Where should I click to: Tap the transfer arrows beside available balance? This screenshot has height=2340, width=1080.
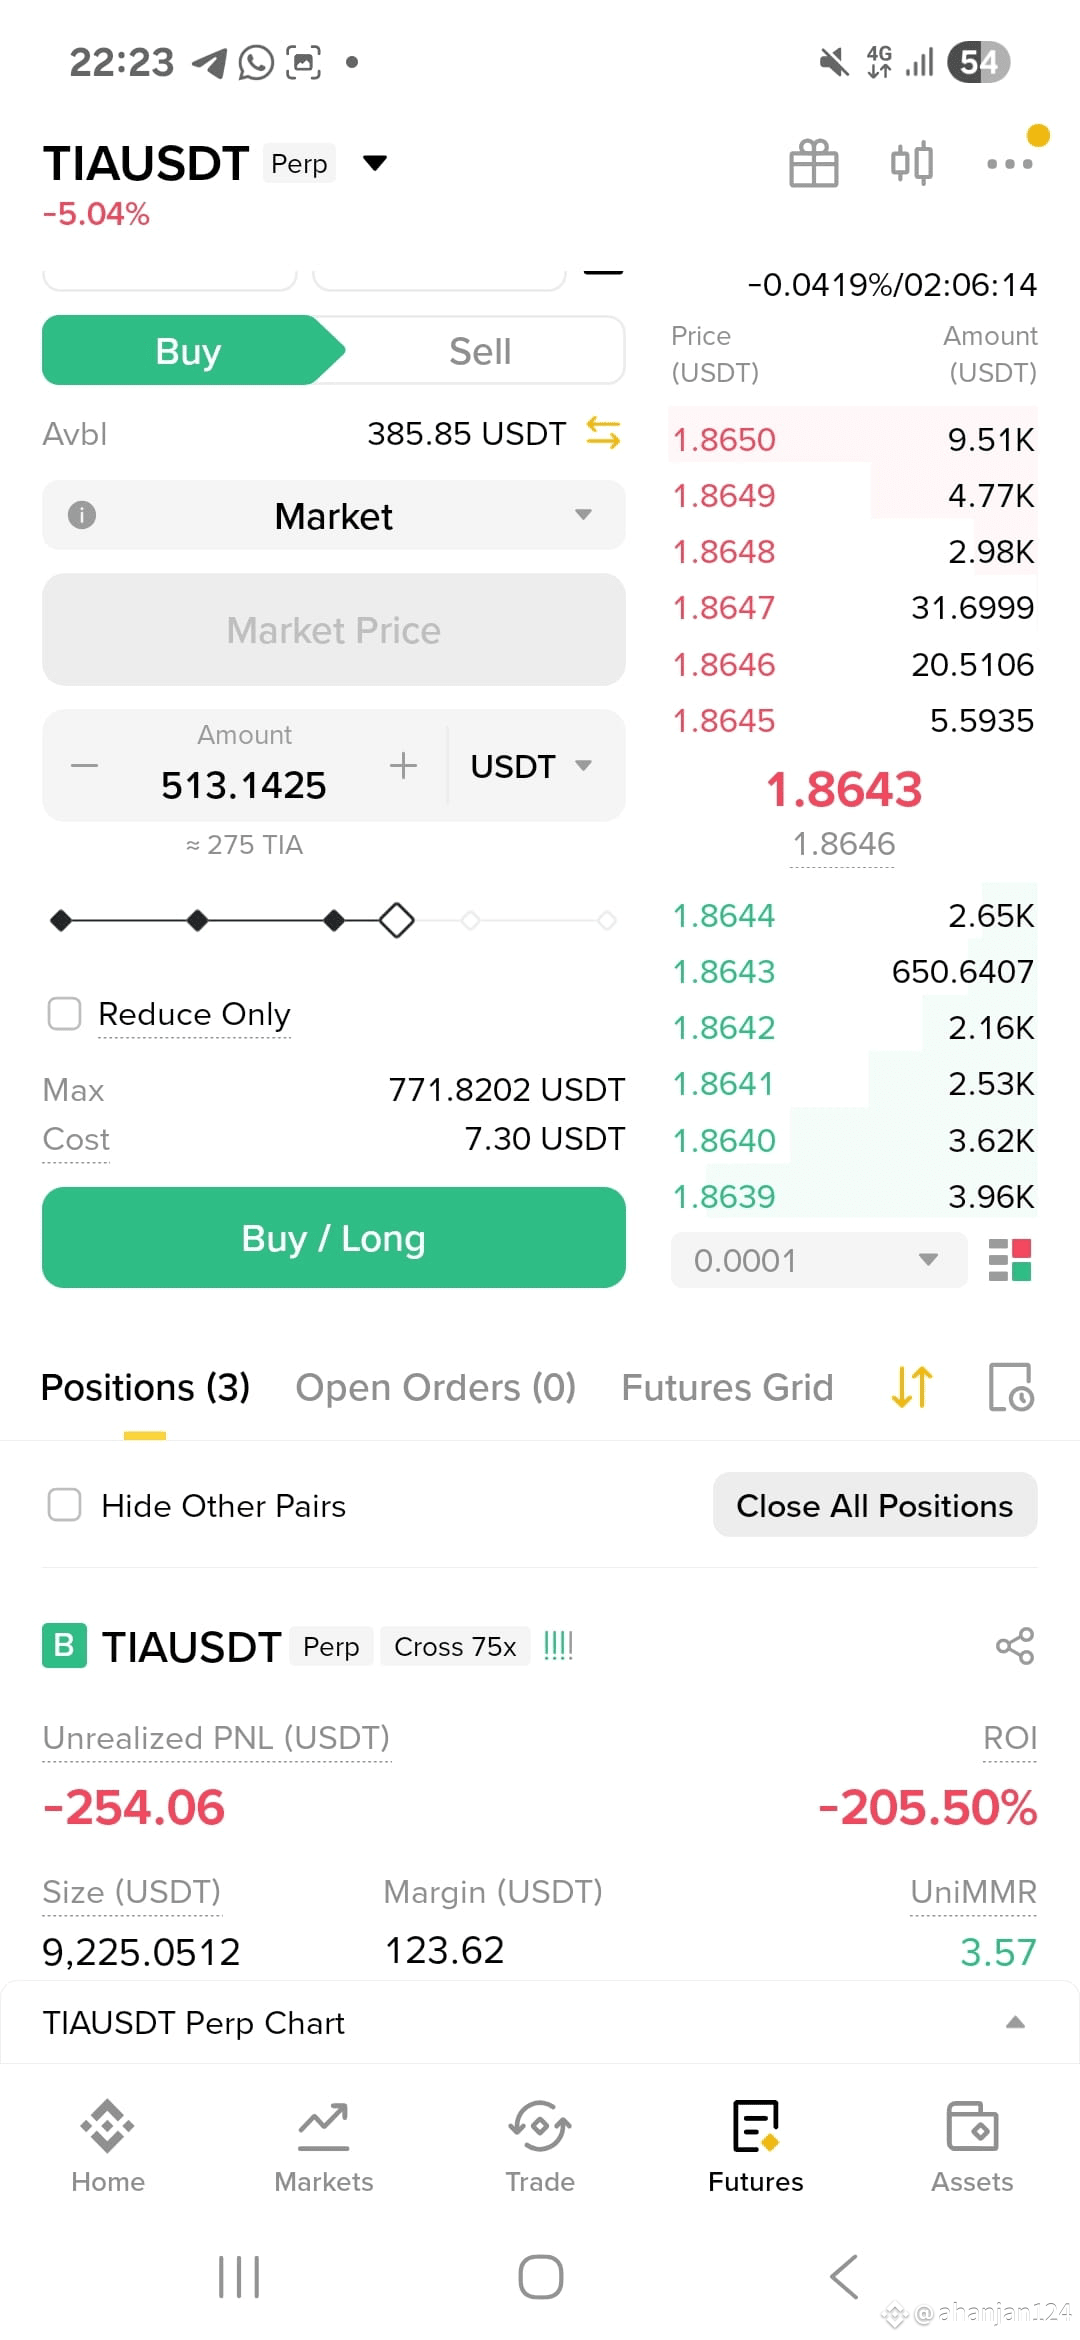pyautogui.click(x=603, y=433)
